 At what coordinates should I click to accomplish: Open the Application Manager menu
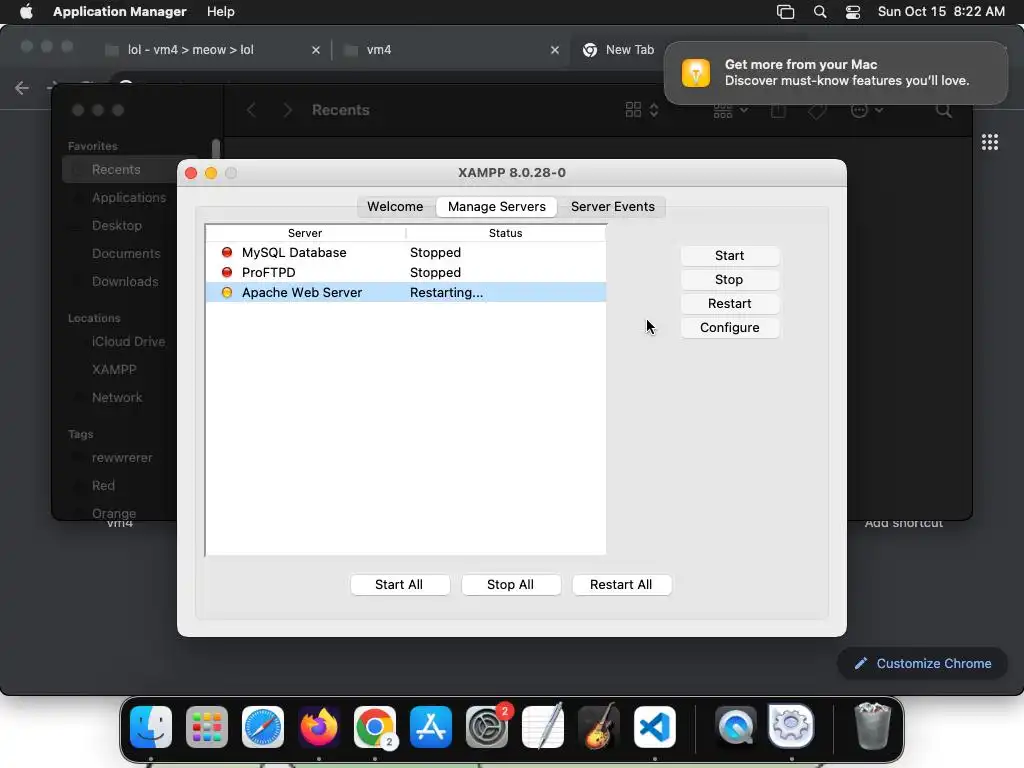coord(120,12)
